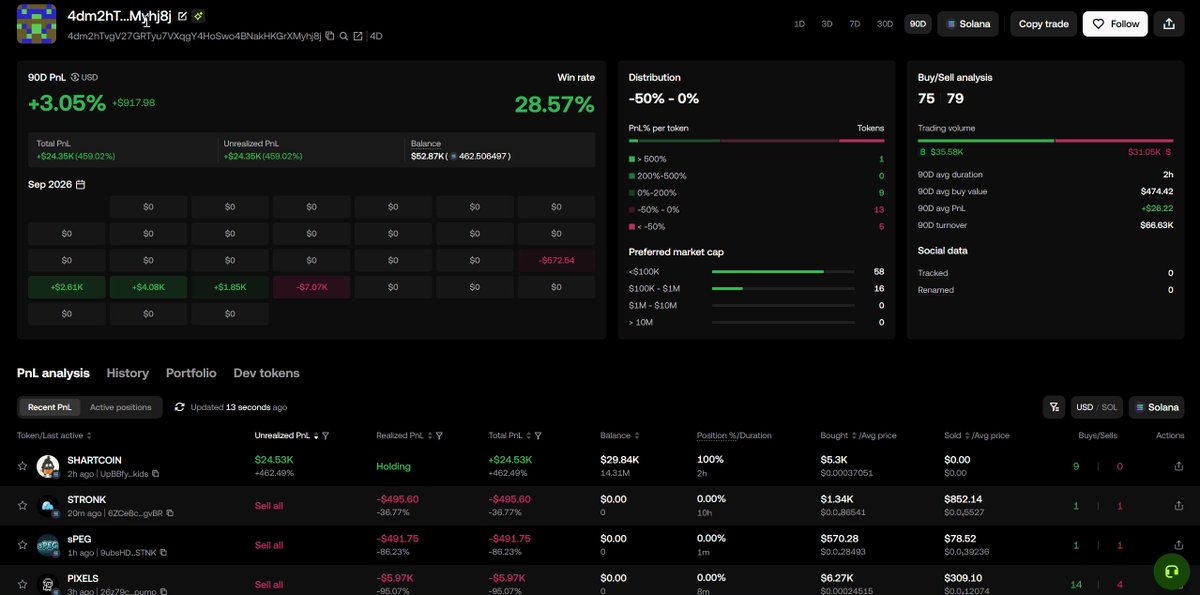Viewport: 1200px width, 595px height.
Task: Open the table filter settings icon
Action: (1053, 407)
